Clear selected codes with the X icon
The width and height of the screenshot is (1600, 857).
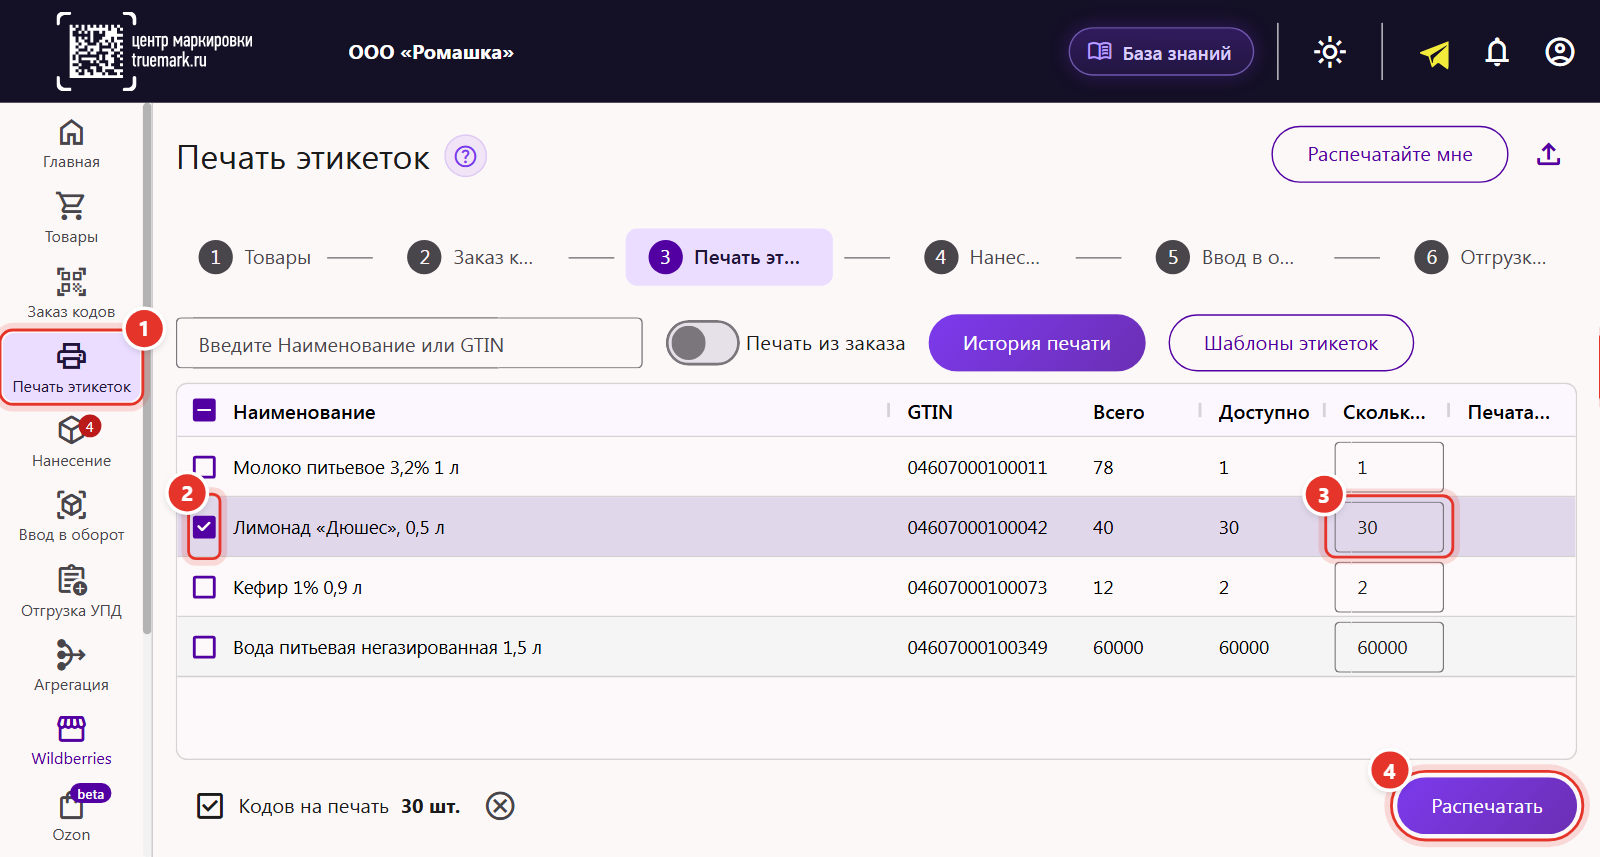coord(500,806)
